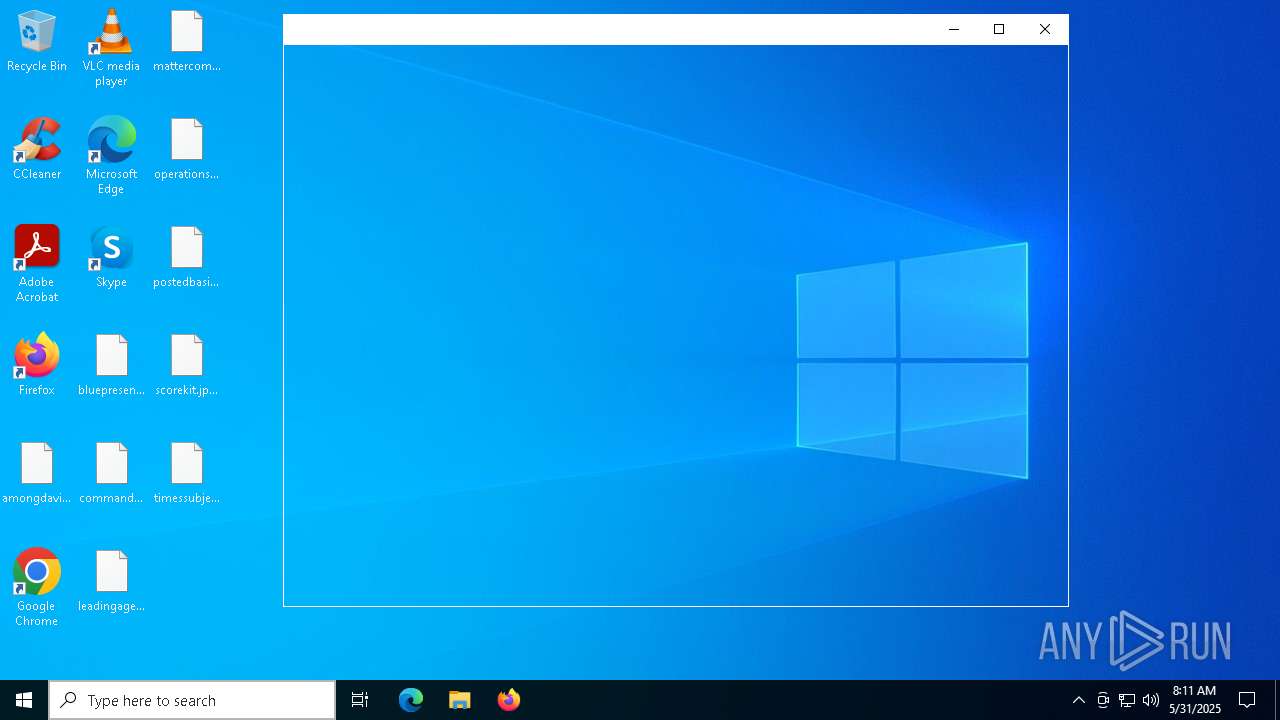The height and width of the screenshot is (720, 1280).
Task: Open Adobe Acrobat desktop shortcut
Action: click(x=37, y=264)
